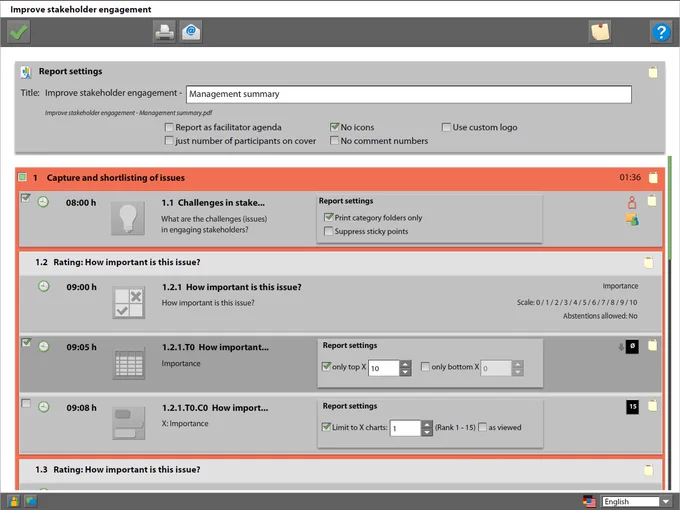Screen dimensions: 680x510
Task: Click the only top X number field
Action: [x=384, y=368]
